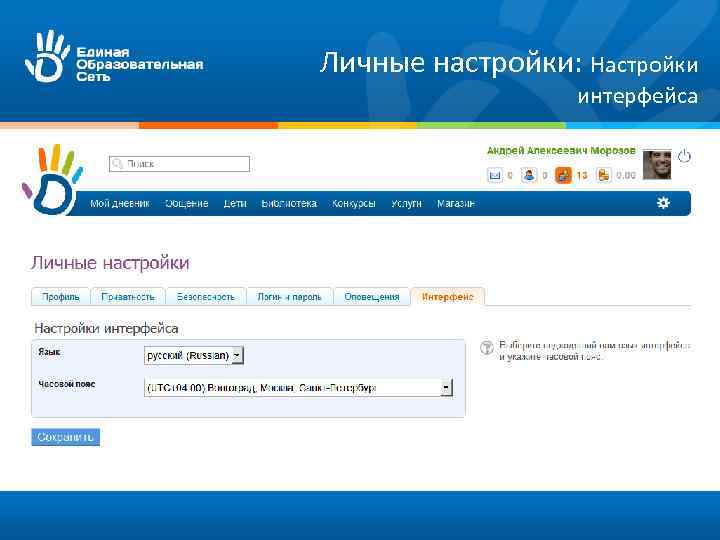The width and height of the screenshot is (720, 540).
Task: Click into the Поиск search field
Action: [180, 164]
